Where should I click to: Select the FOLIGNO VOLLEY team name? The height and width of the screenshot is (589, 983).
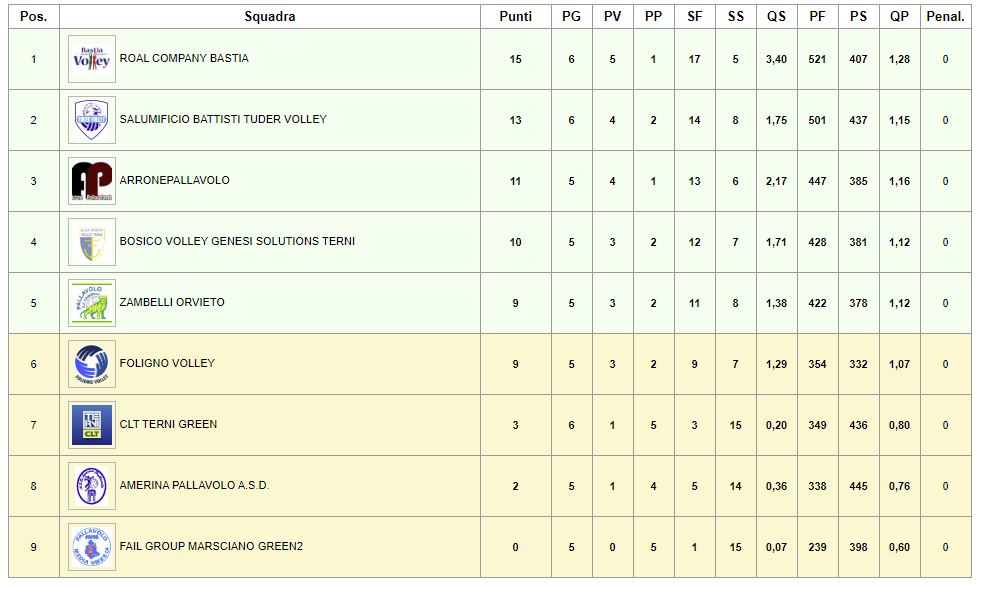point(167,363)
